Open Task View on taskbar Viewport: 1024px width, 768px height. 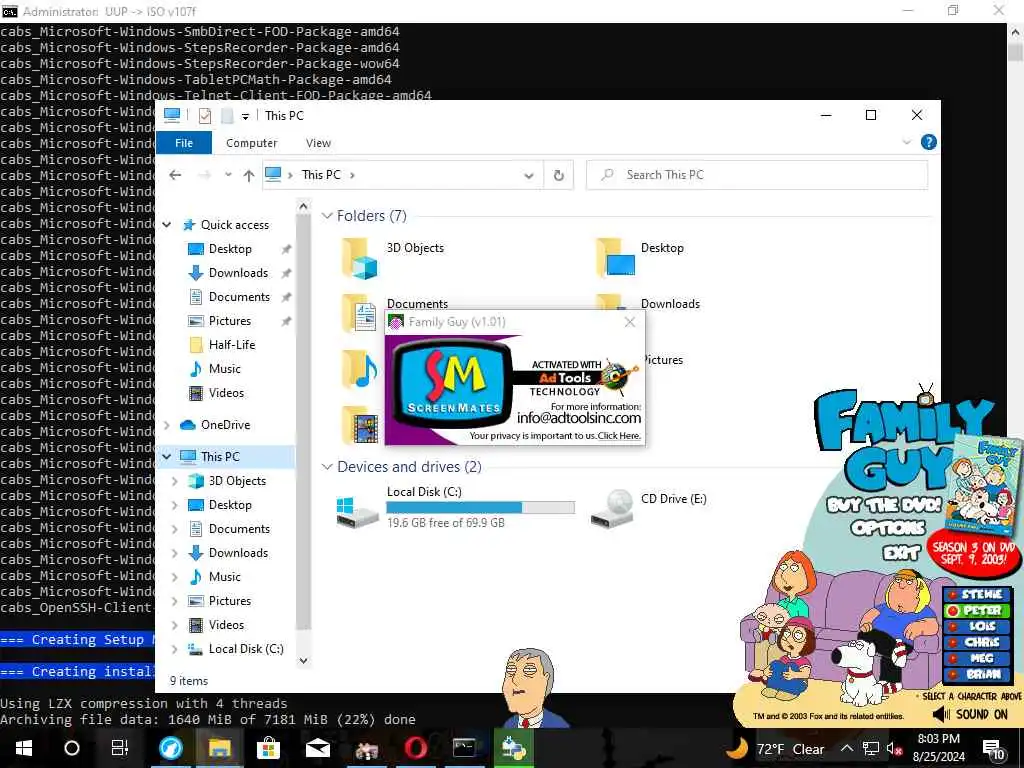[120, 748]
